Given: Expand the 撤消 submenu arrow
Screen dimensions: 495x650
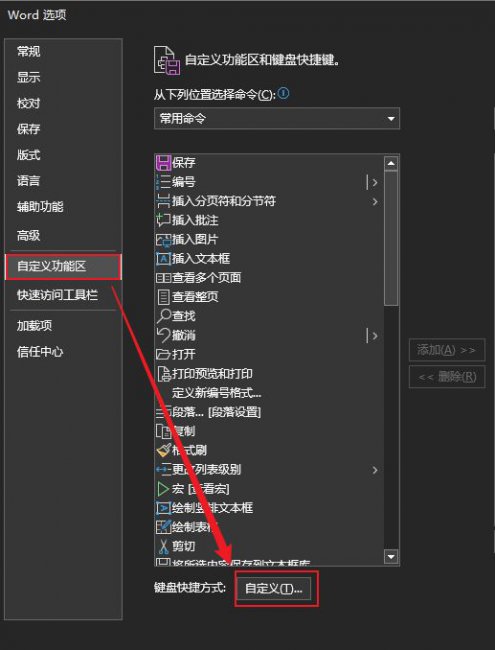Looking at the screenshot, I should [375, 335].
